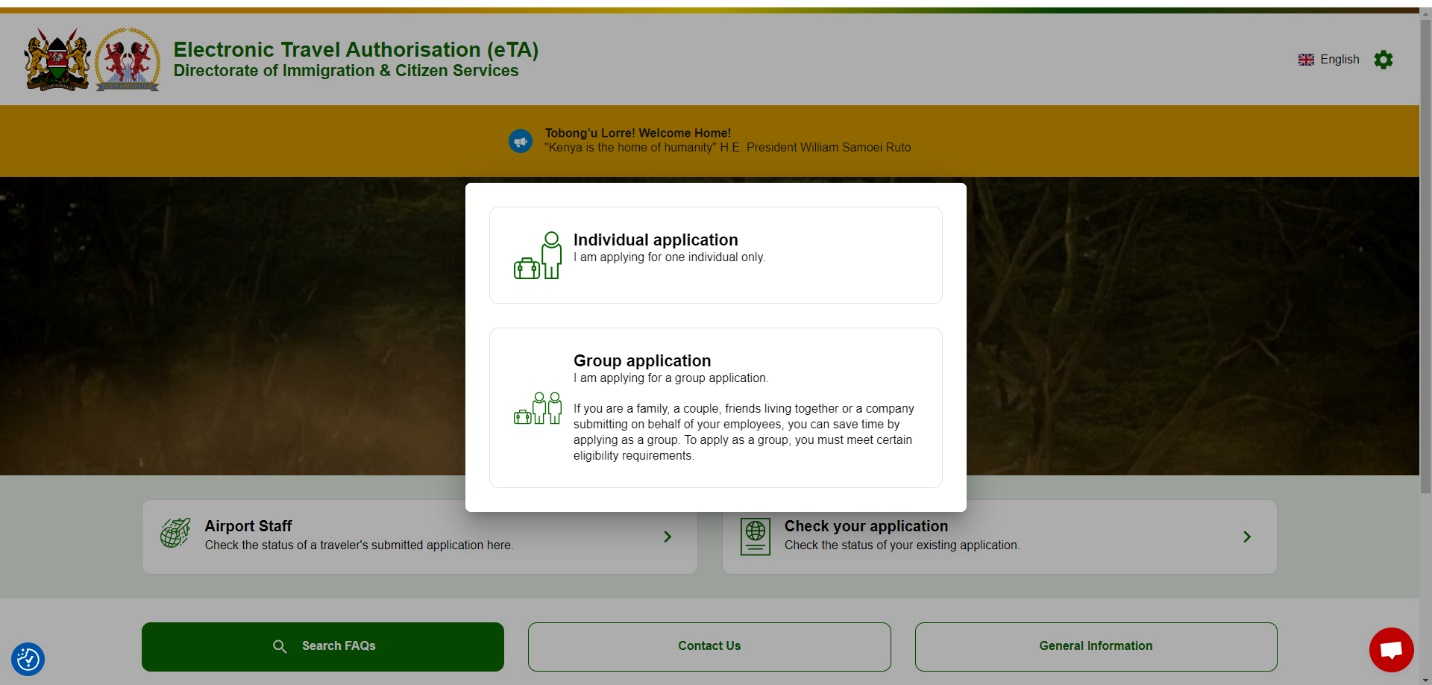Click the Immigration Services lion emblem
The height and width of the screenshot is (685, 1432).
[127, 60]
